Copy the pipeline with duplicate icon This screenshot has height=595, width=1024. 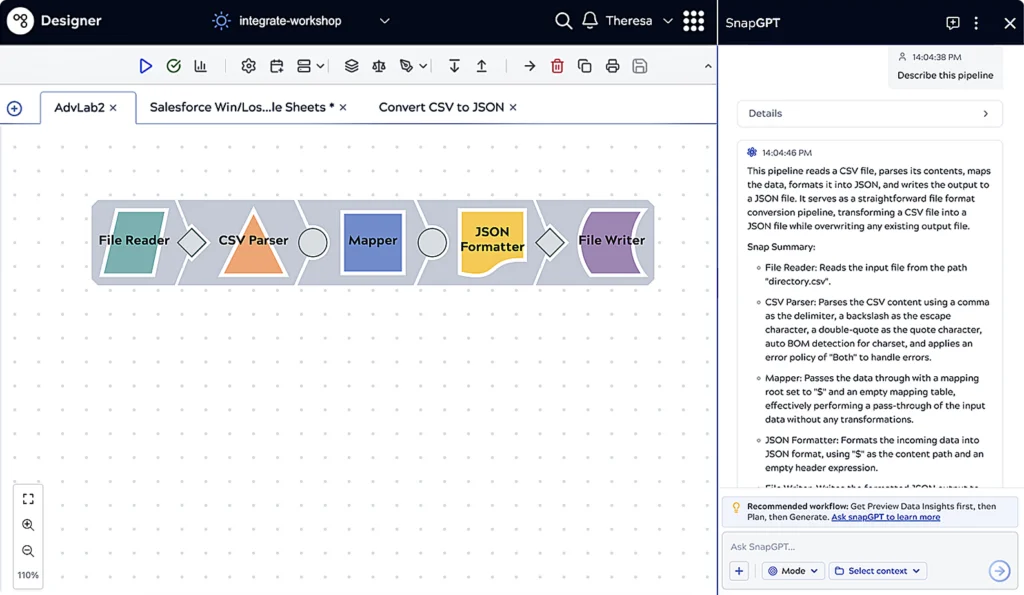click(584, 66)
